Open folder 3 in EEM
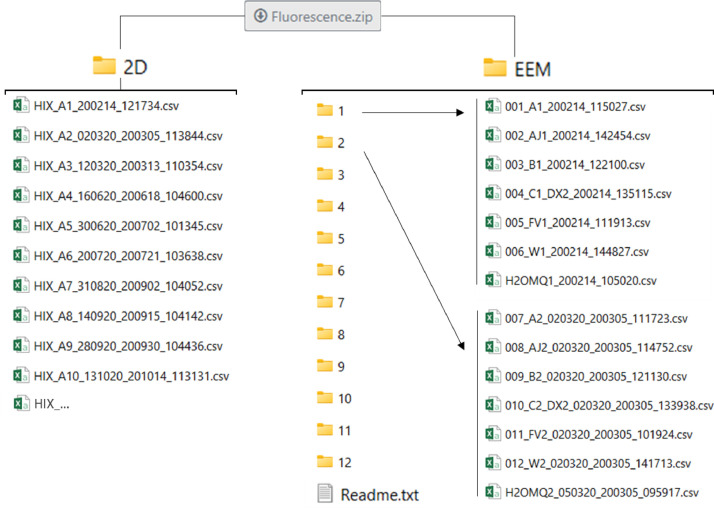This screenshot has width=714, height=508. [331, 174]
